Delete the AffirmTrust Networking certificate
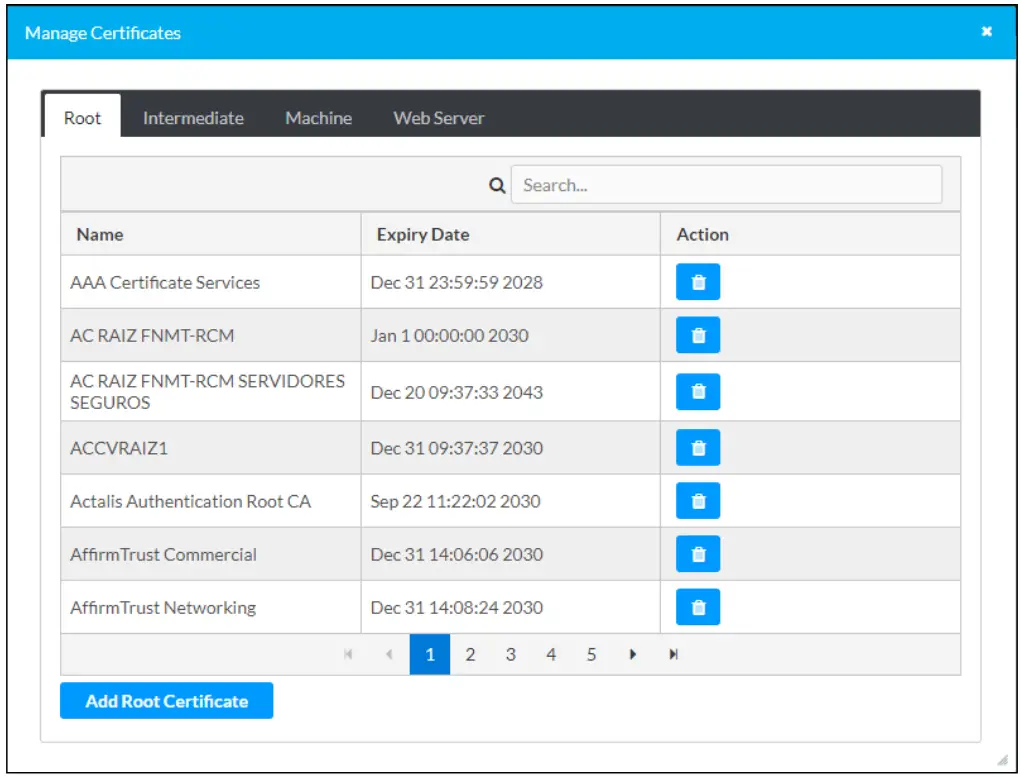This screenshot has height=777, width=1021. [x=698, y=607]
